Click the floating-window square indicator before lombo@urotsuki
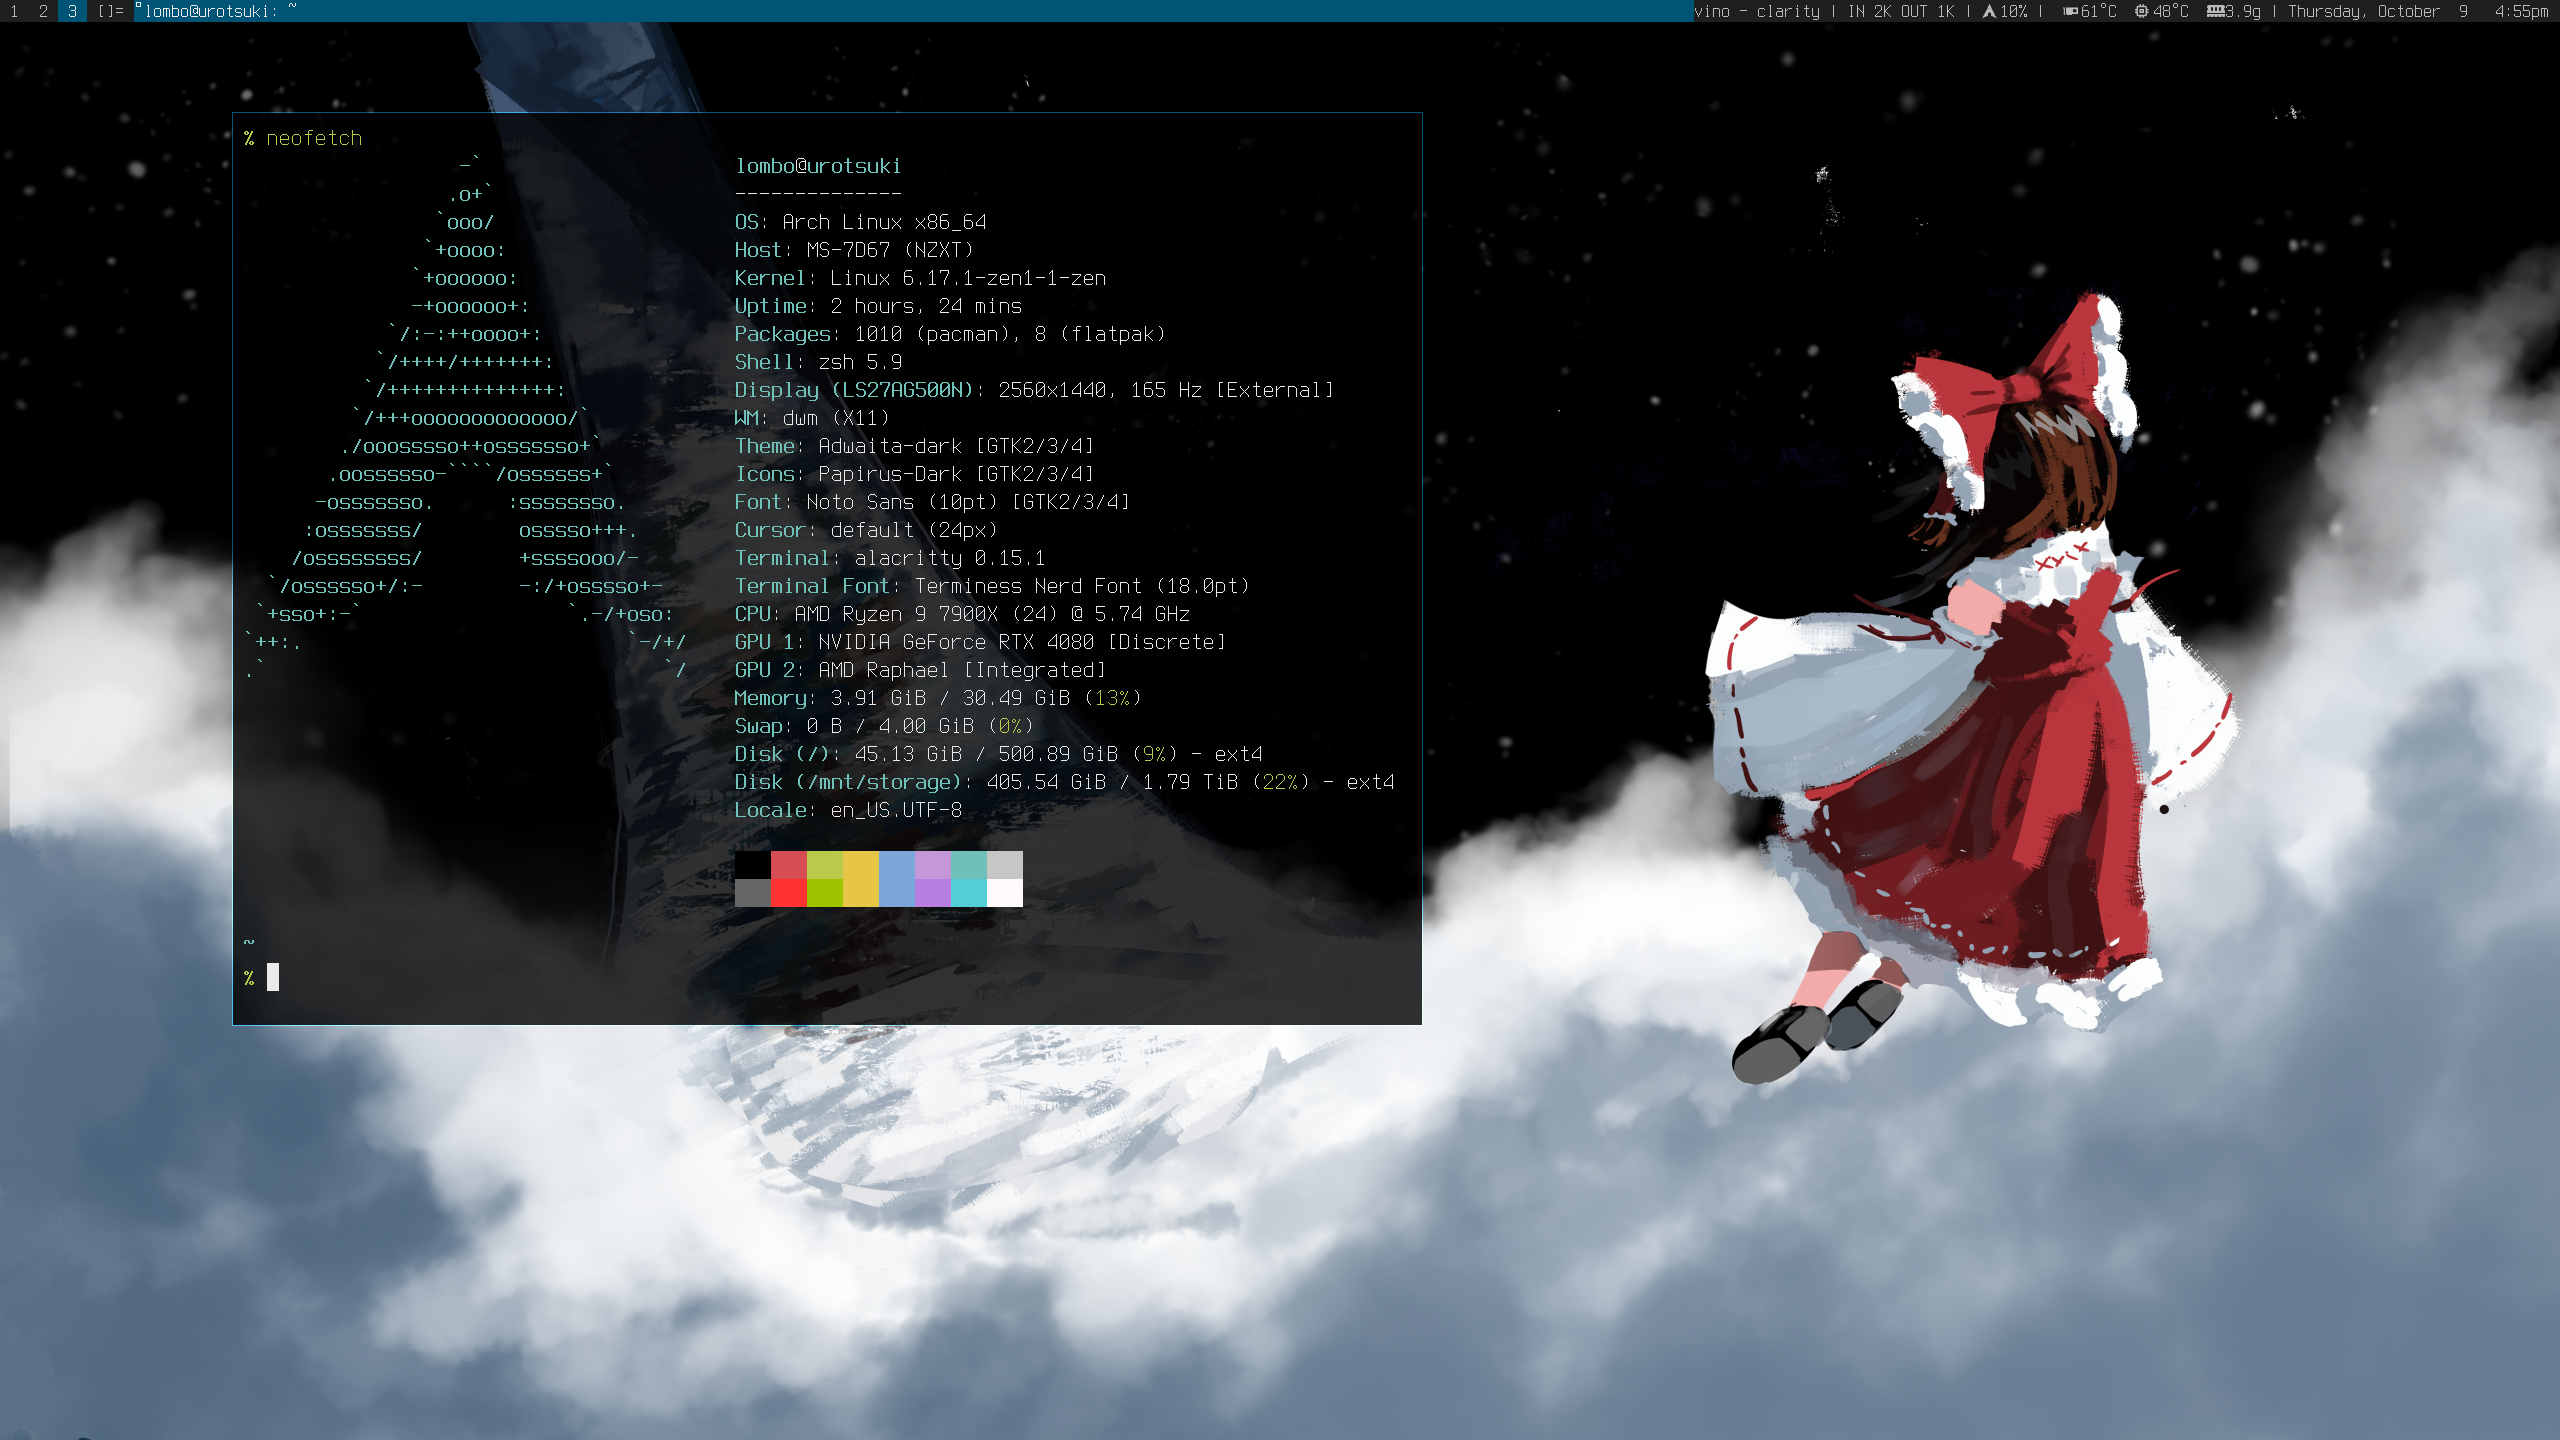Viewport: 2560px width, 1440px height. click(x=139, y=5)
